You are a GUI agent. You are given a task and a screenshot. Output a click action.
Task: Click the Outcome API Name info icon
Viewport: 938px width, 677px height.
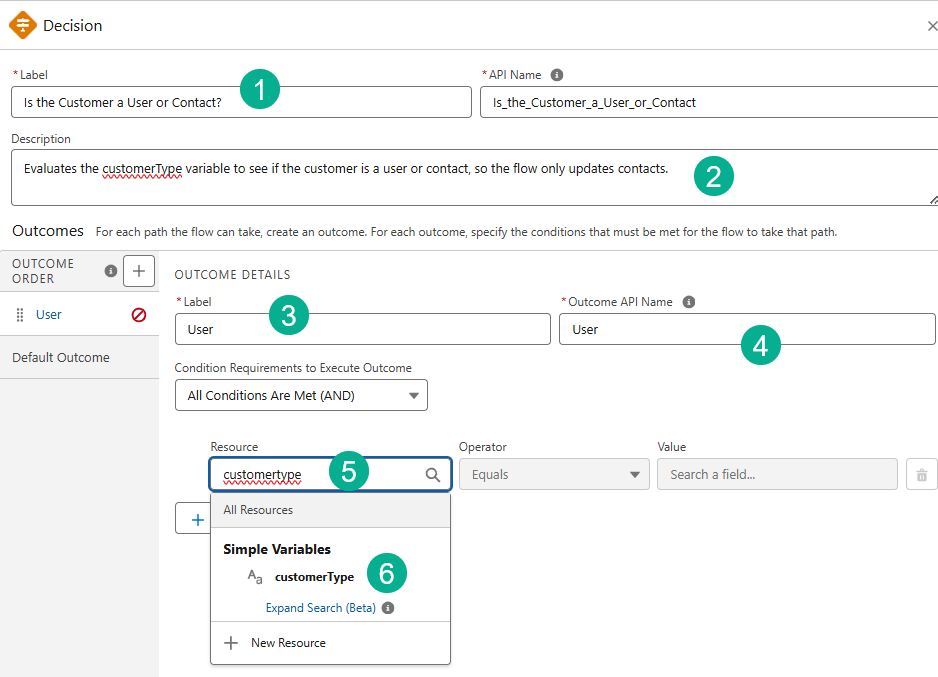click(689, 302)
